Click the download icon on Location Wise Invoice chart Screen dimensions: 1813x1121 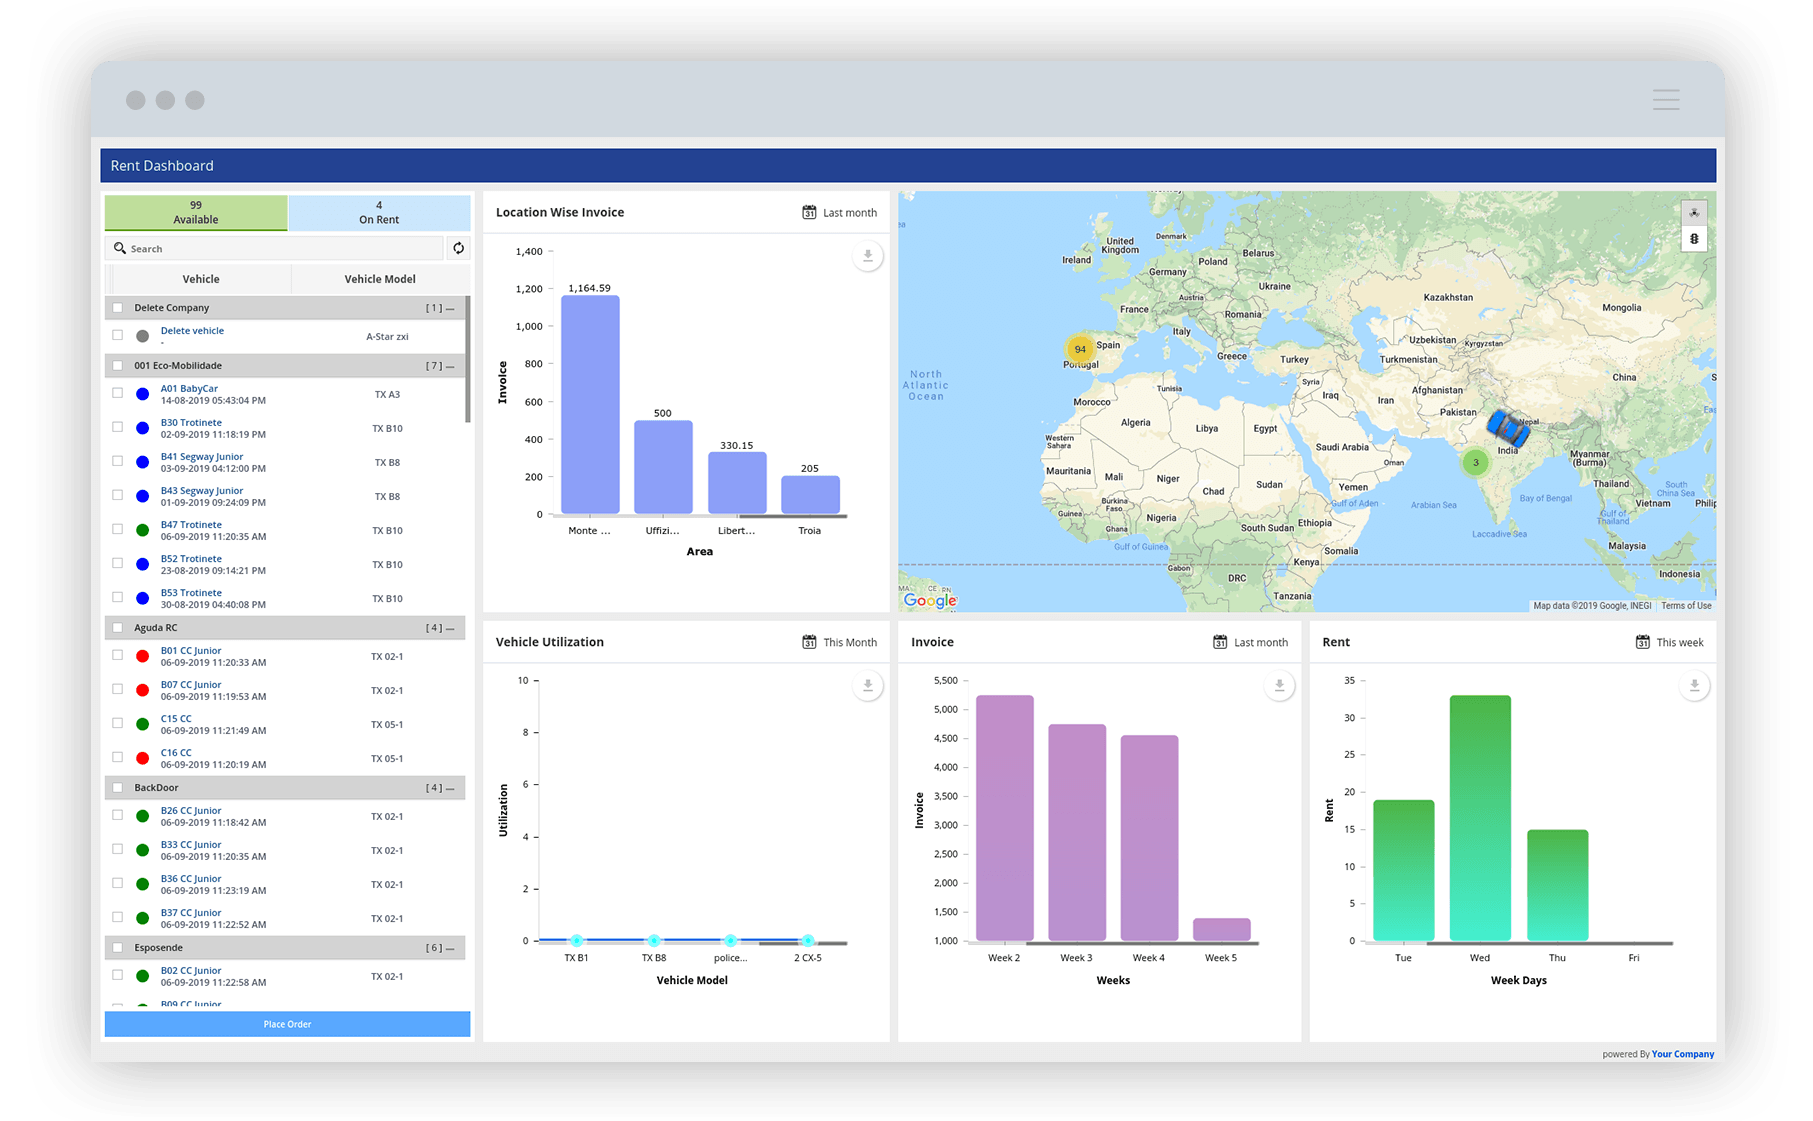coord(867,256)
